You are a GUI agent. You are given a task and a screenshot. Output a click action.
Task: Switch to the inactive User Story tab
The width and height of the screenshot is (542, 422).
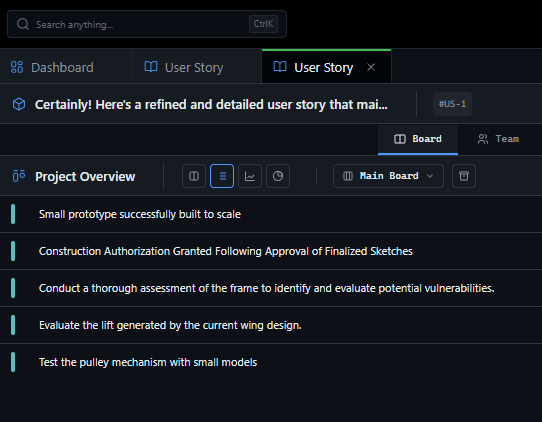[197, 67]
